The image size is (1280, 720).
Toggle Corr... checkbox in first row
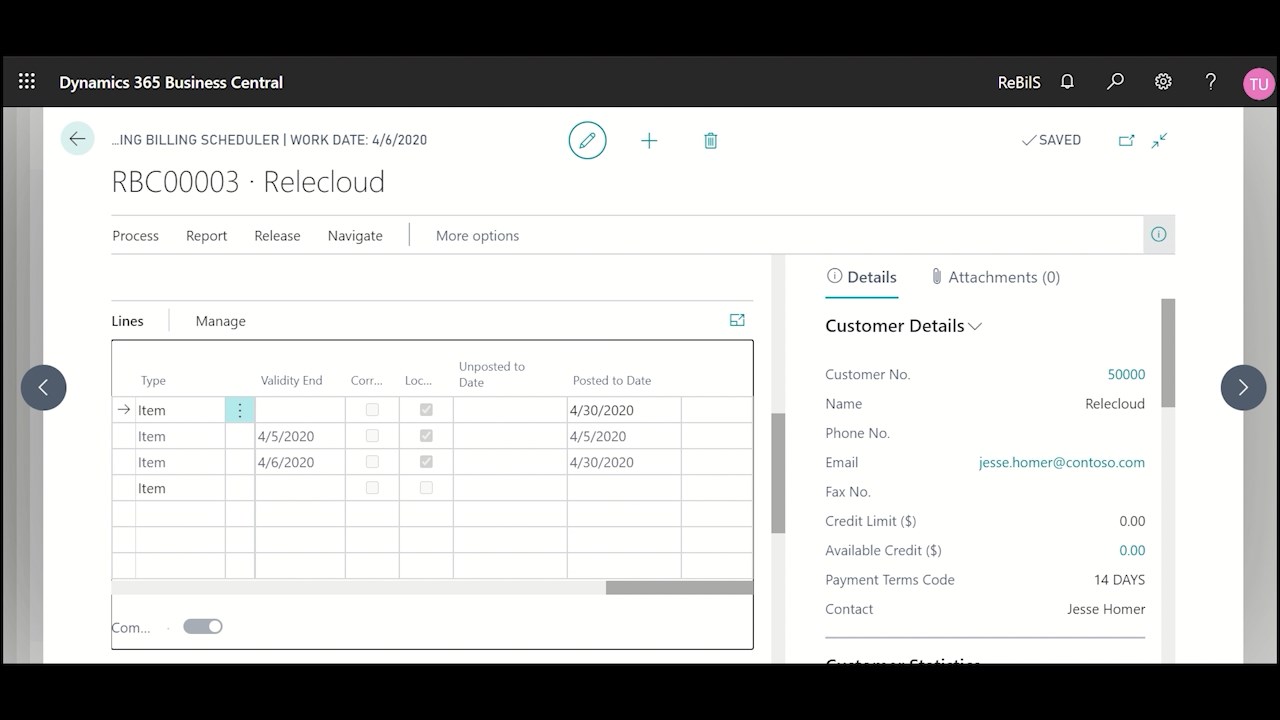pos(372,410)
